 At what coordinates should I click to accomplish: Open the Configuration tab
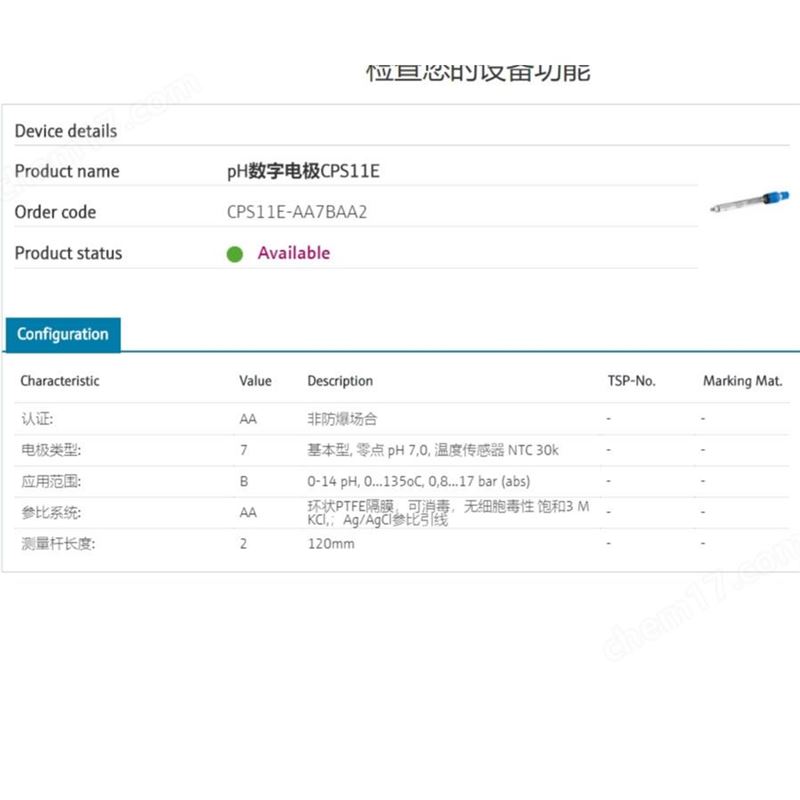pos(63,334)
